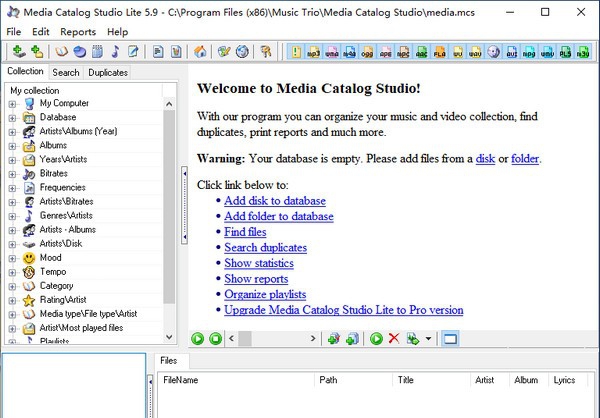
Task: Toggle the blue window panel view button
Action: (x=450, y=339)
